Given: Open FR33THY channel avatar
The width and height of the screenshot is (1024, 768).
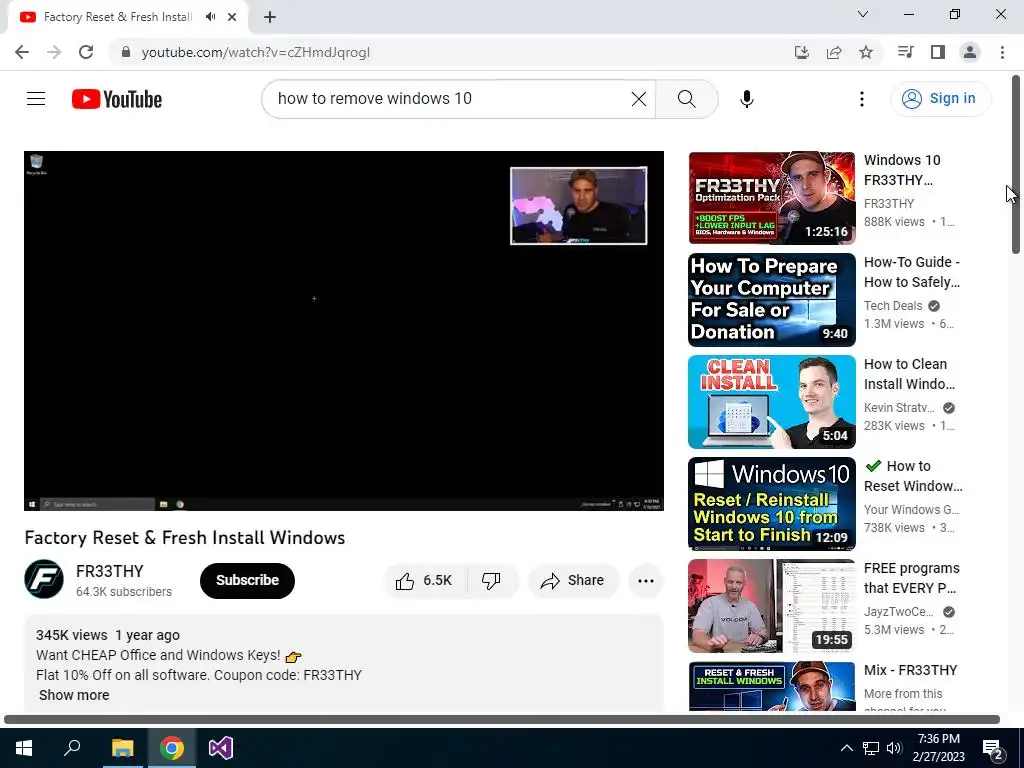Looking at the screenshot, I should tap(44, 579).
